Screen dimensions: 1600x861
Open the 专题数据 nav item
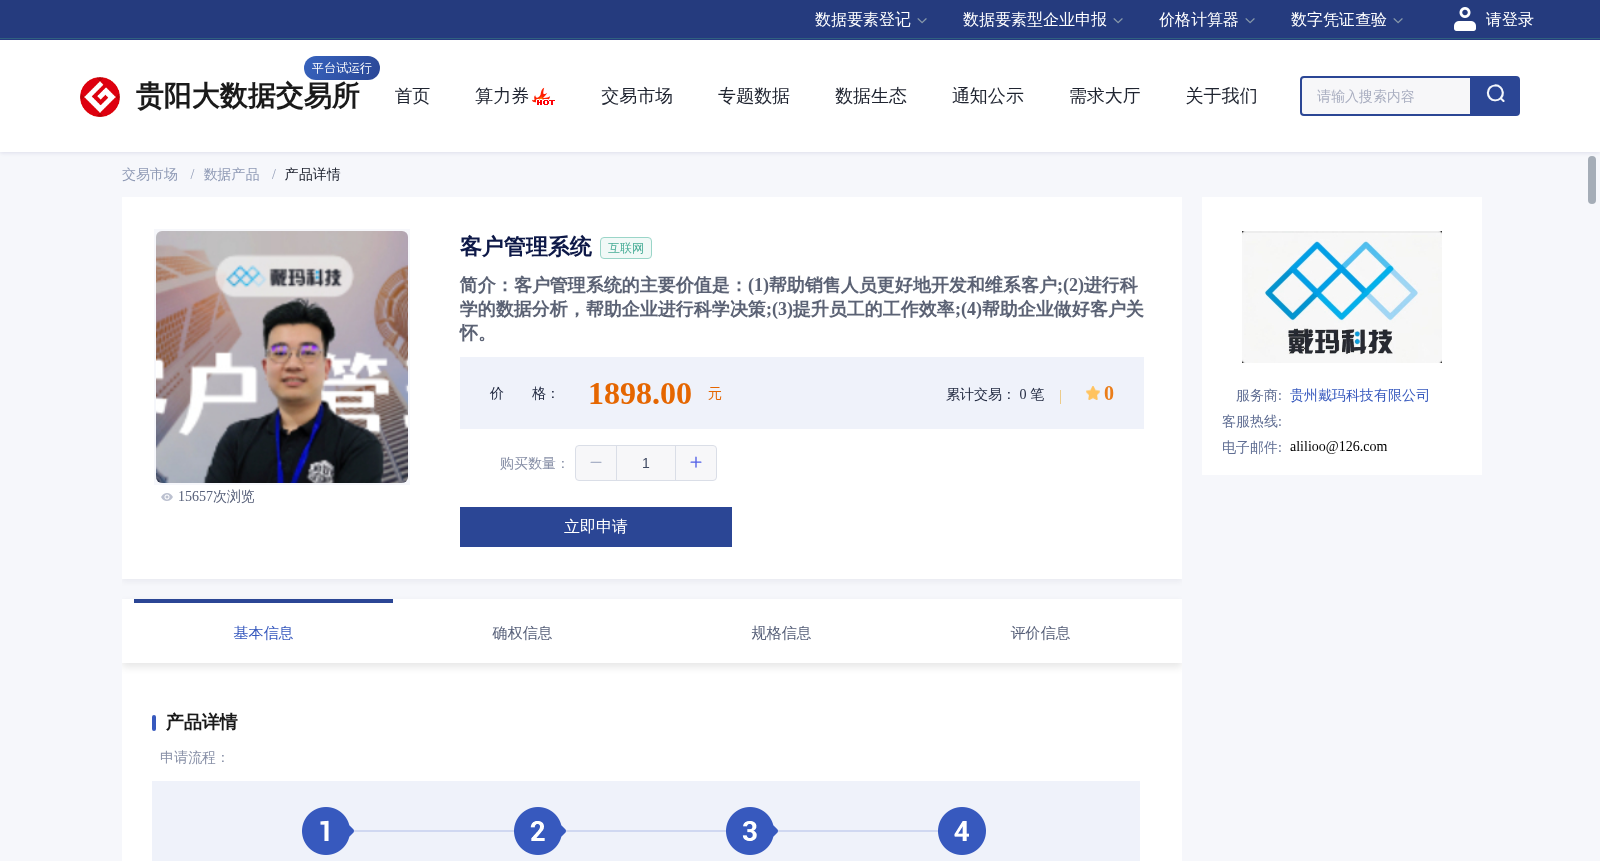tap(754, 96)
